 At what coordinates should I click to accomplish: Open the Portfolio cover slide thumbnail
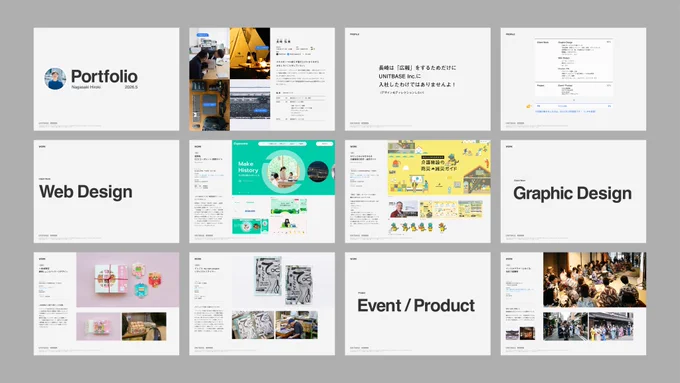click(106, 79)
